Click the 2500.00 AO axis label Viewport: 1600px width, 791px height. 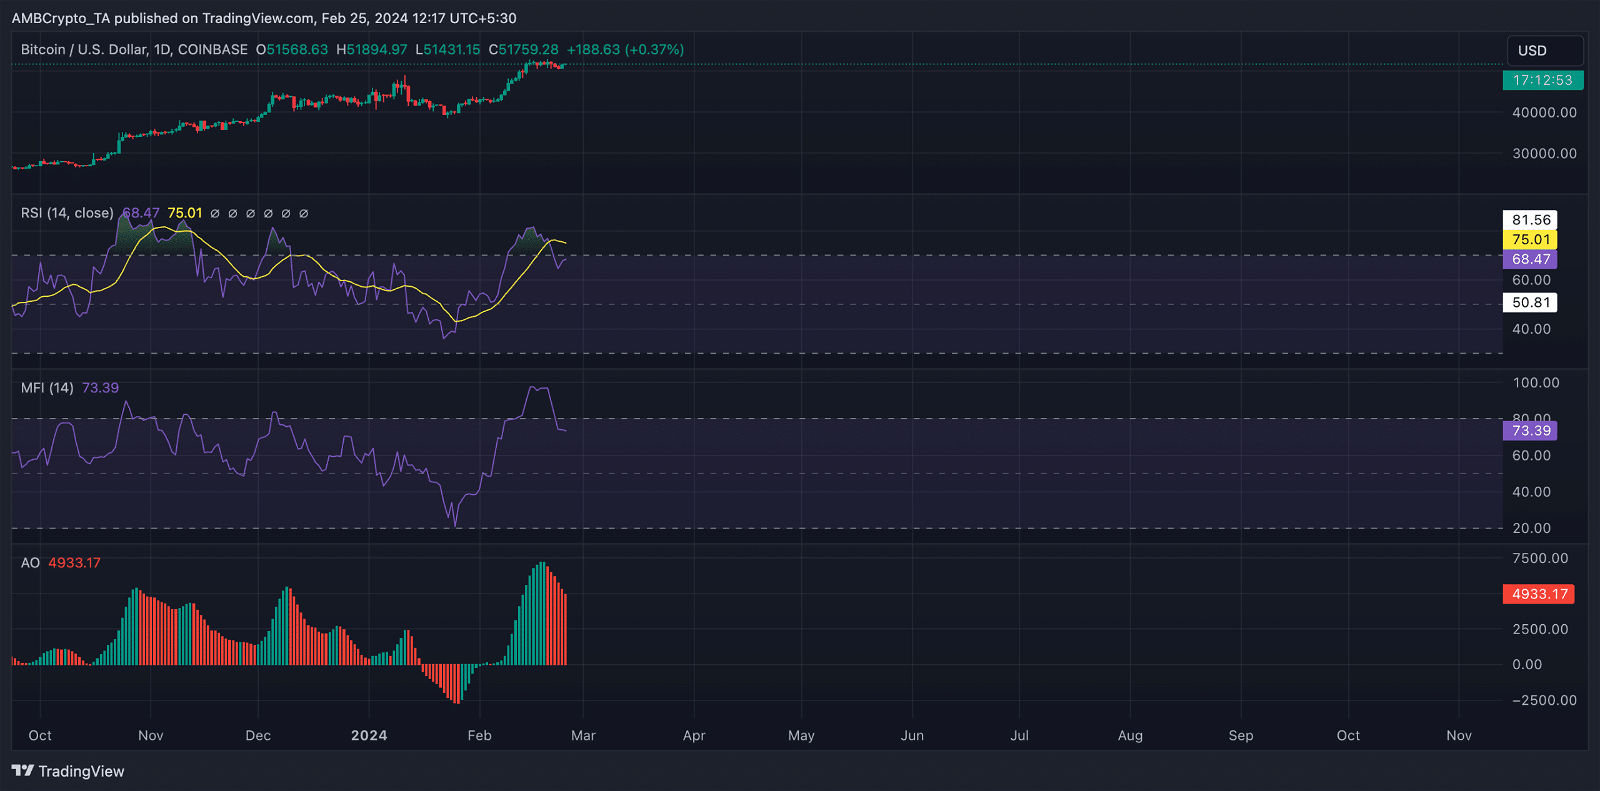click(x=1540, y=629)
